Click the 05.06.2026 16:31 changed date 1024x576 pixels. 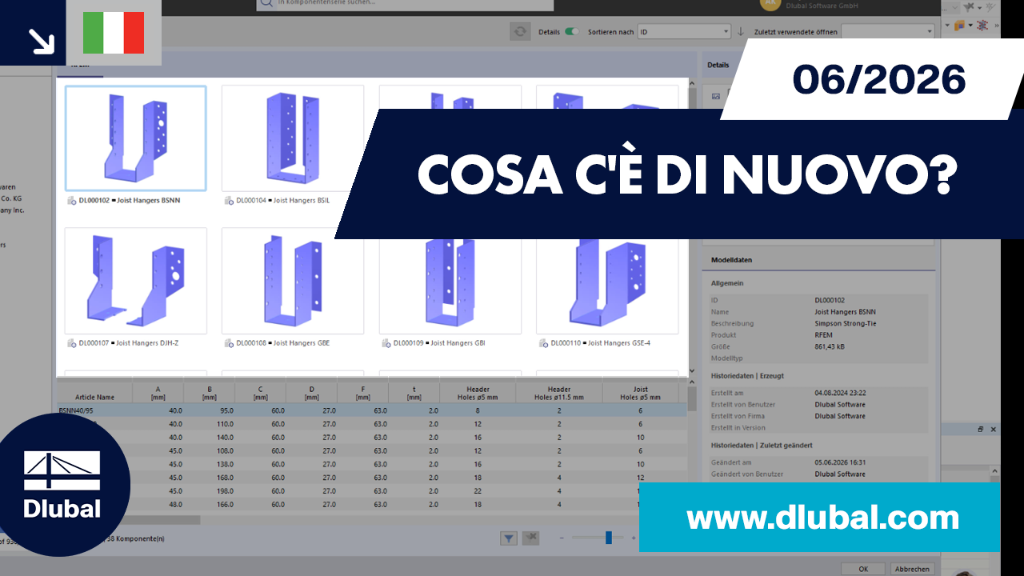point(840,462)
